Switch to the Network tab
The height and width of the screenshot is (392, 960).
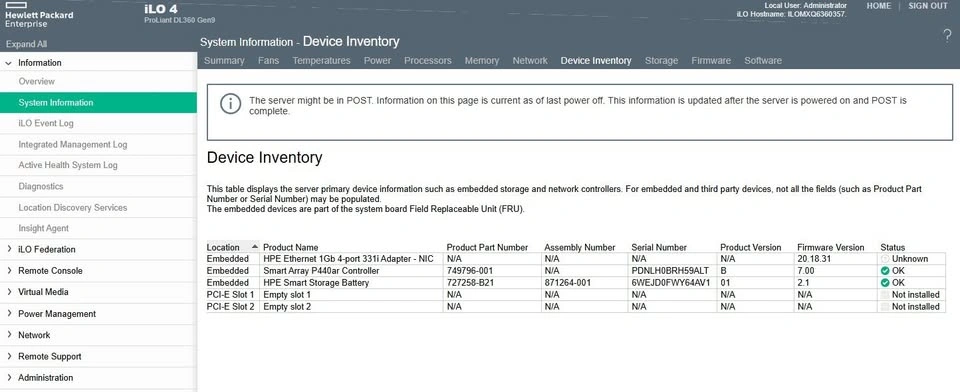[x=530, y=61]
